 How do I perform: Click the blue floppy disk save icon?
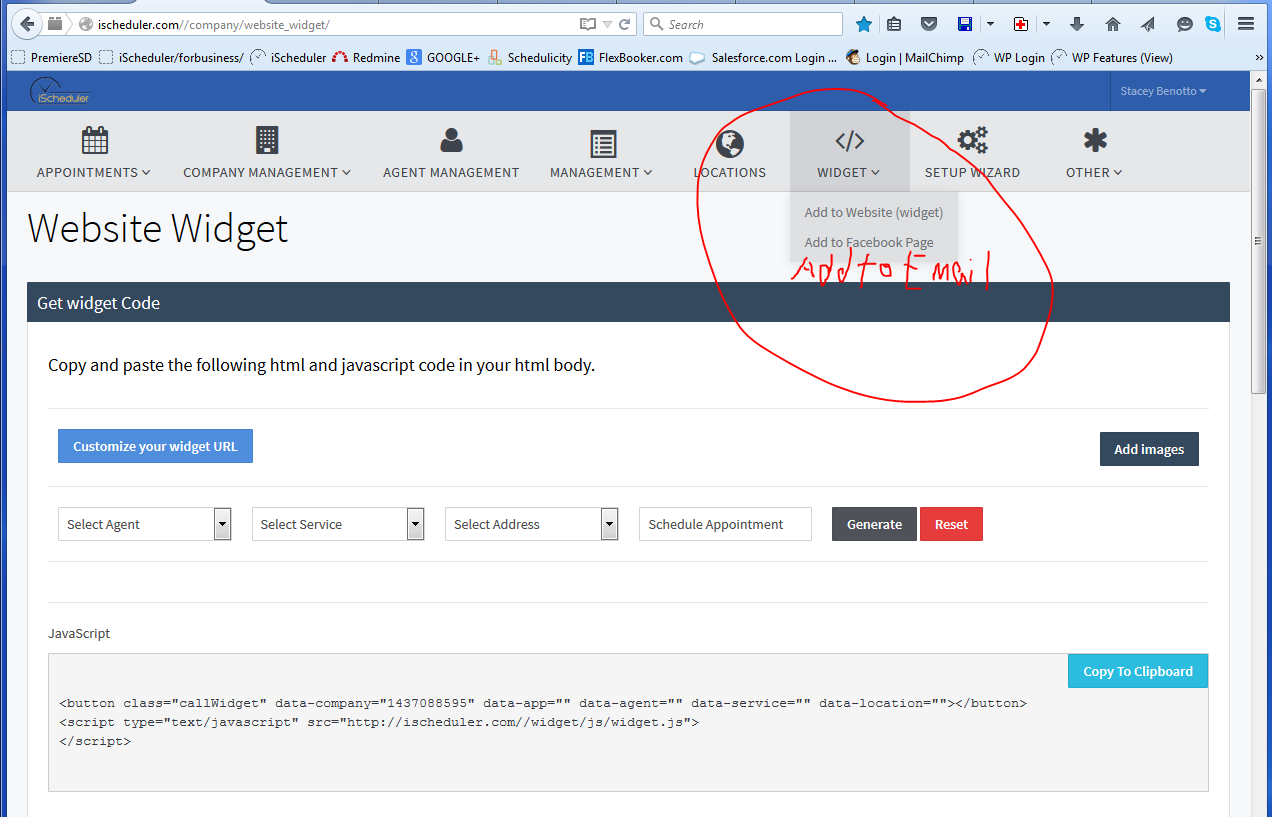tap(965, 24)
